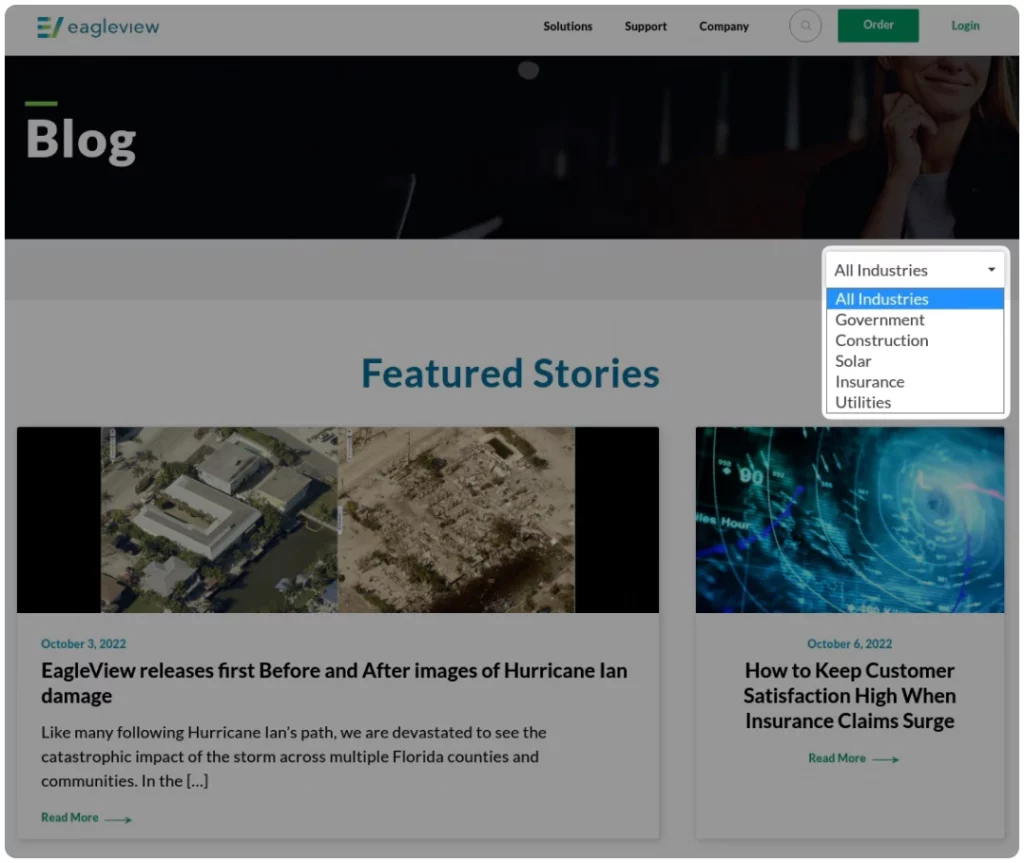Select All Industries option in list
The height and width of the screenshot is (863, 1024).
[914, 299]
